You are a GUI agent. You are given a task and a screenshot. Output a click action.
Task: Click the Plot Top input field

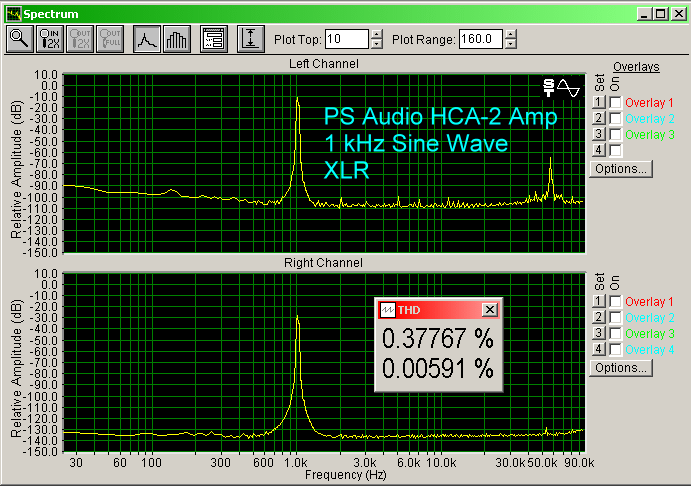346,39
